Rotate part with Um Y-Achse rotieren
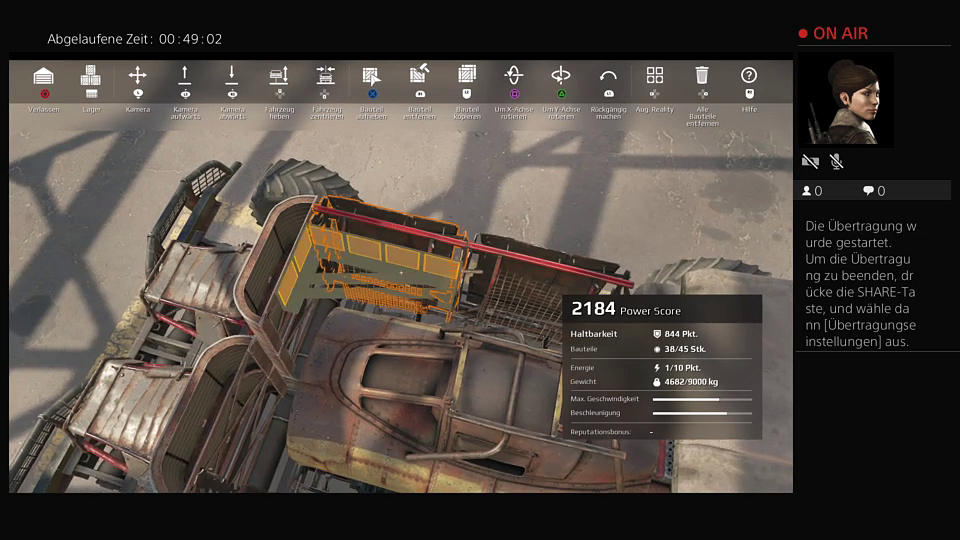 point(561,77)
